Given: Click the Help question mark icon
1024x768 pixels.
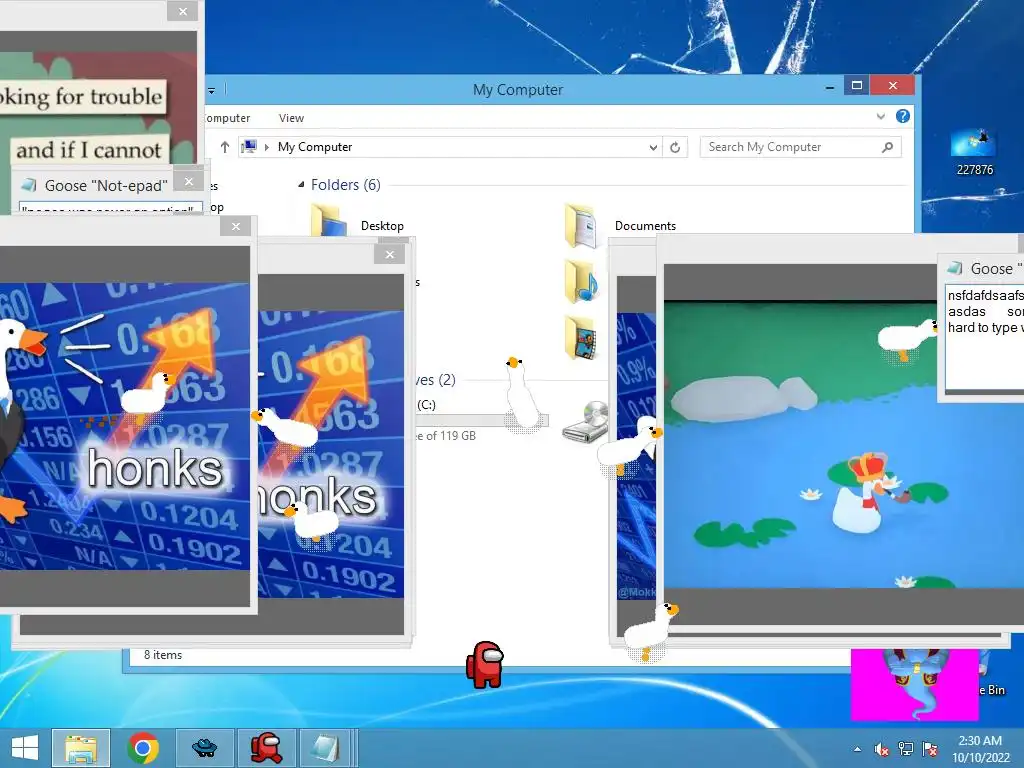Looking at the screenshot, I should 903,116.
